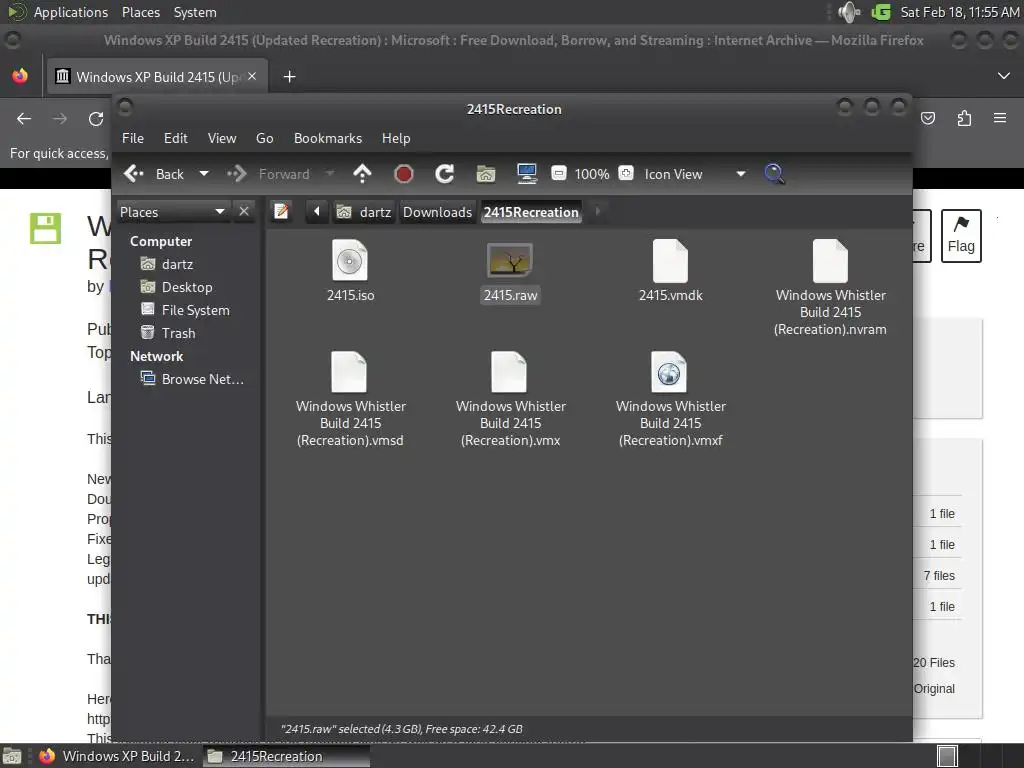Viewport: 1024px width, 768px height.
Task: Toggle the location edit pencil button
Action: 281,212
